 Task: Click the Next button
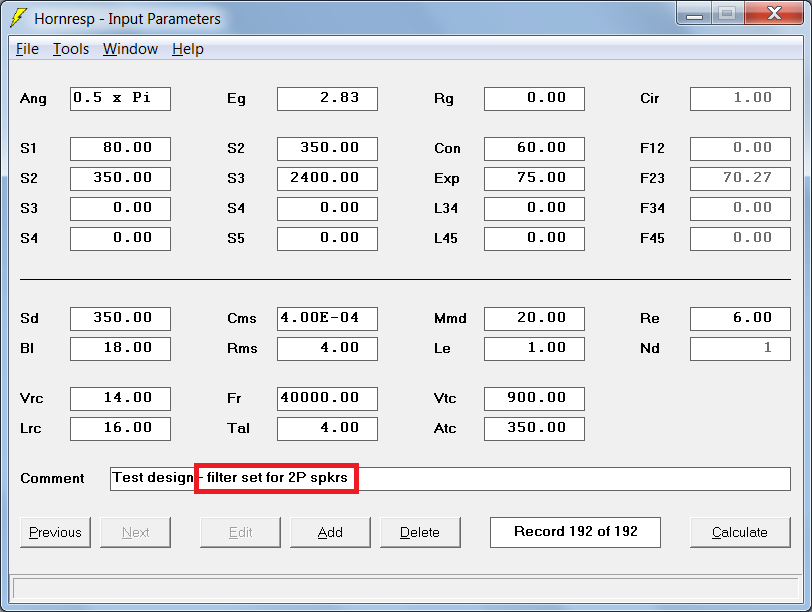click(136, 532)
